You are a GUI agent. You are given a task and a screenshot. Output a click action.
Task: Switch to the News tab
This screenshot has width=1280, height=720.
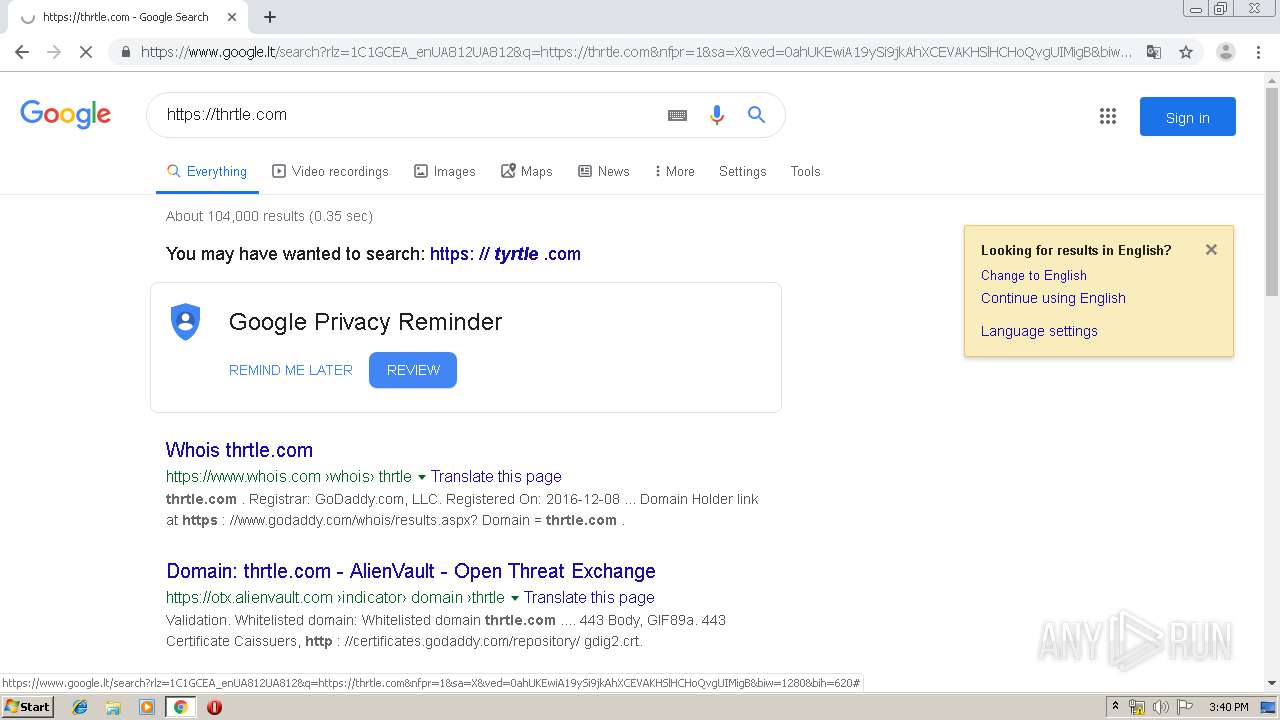click(603, 171)
